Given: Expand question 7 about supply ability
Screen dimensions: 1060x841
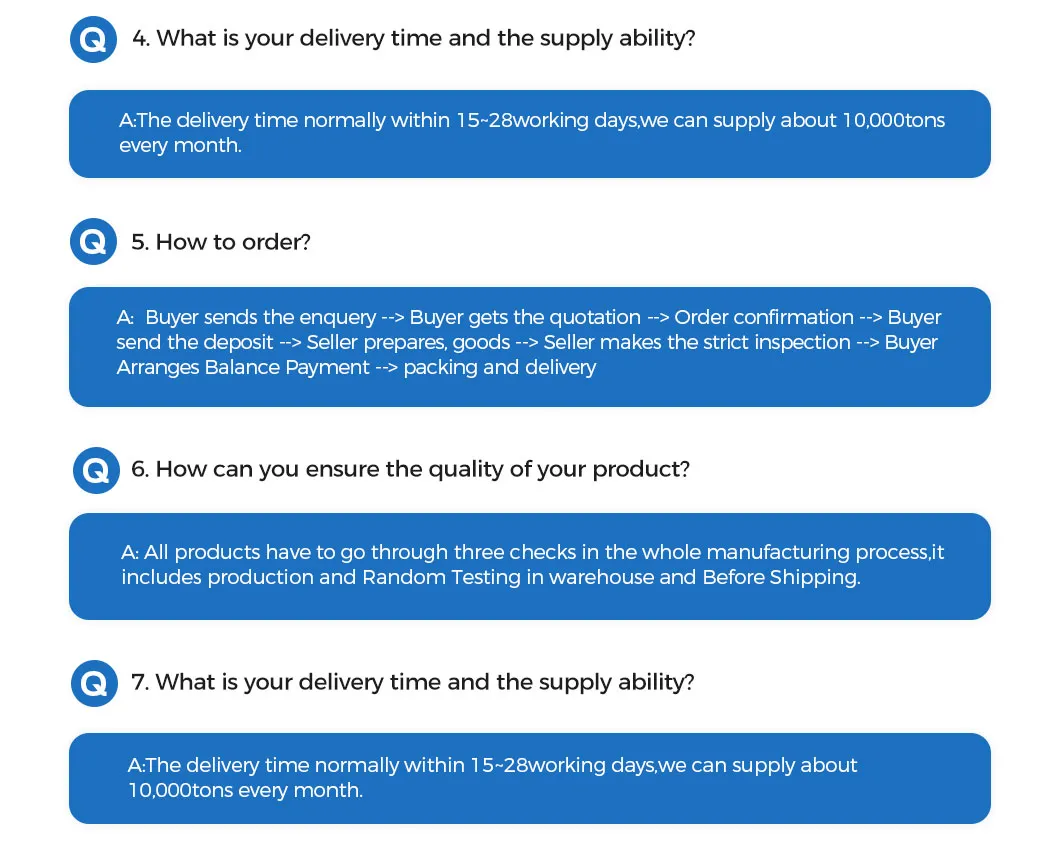Looking at the screenshot, I should [x=413, y=682].
